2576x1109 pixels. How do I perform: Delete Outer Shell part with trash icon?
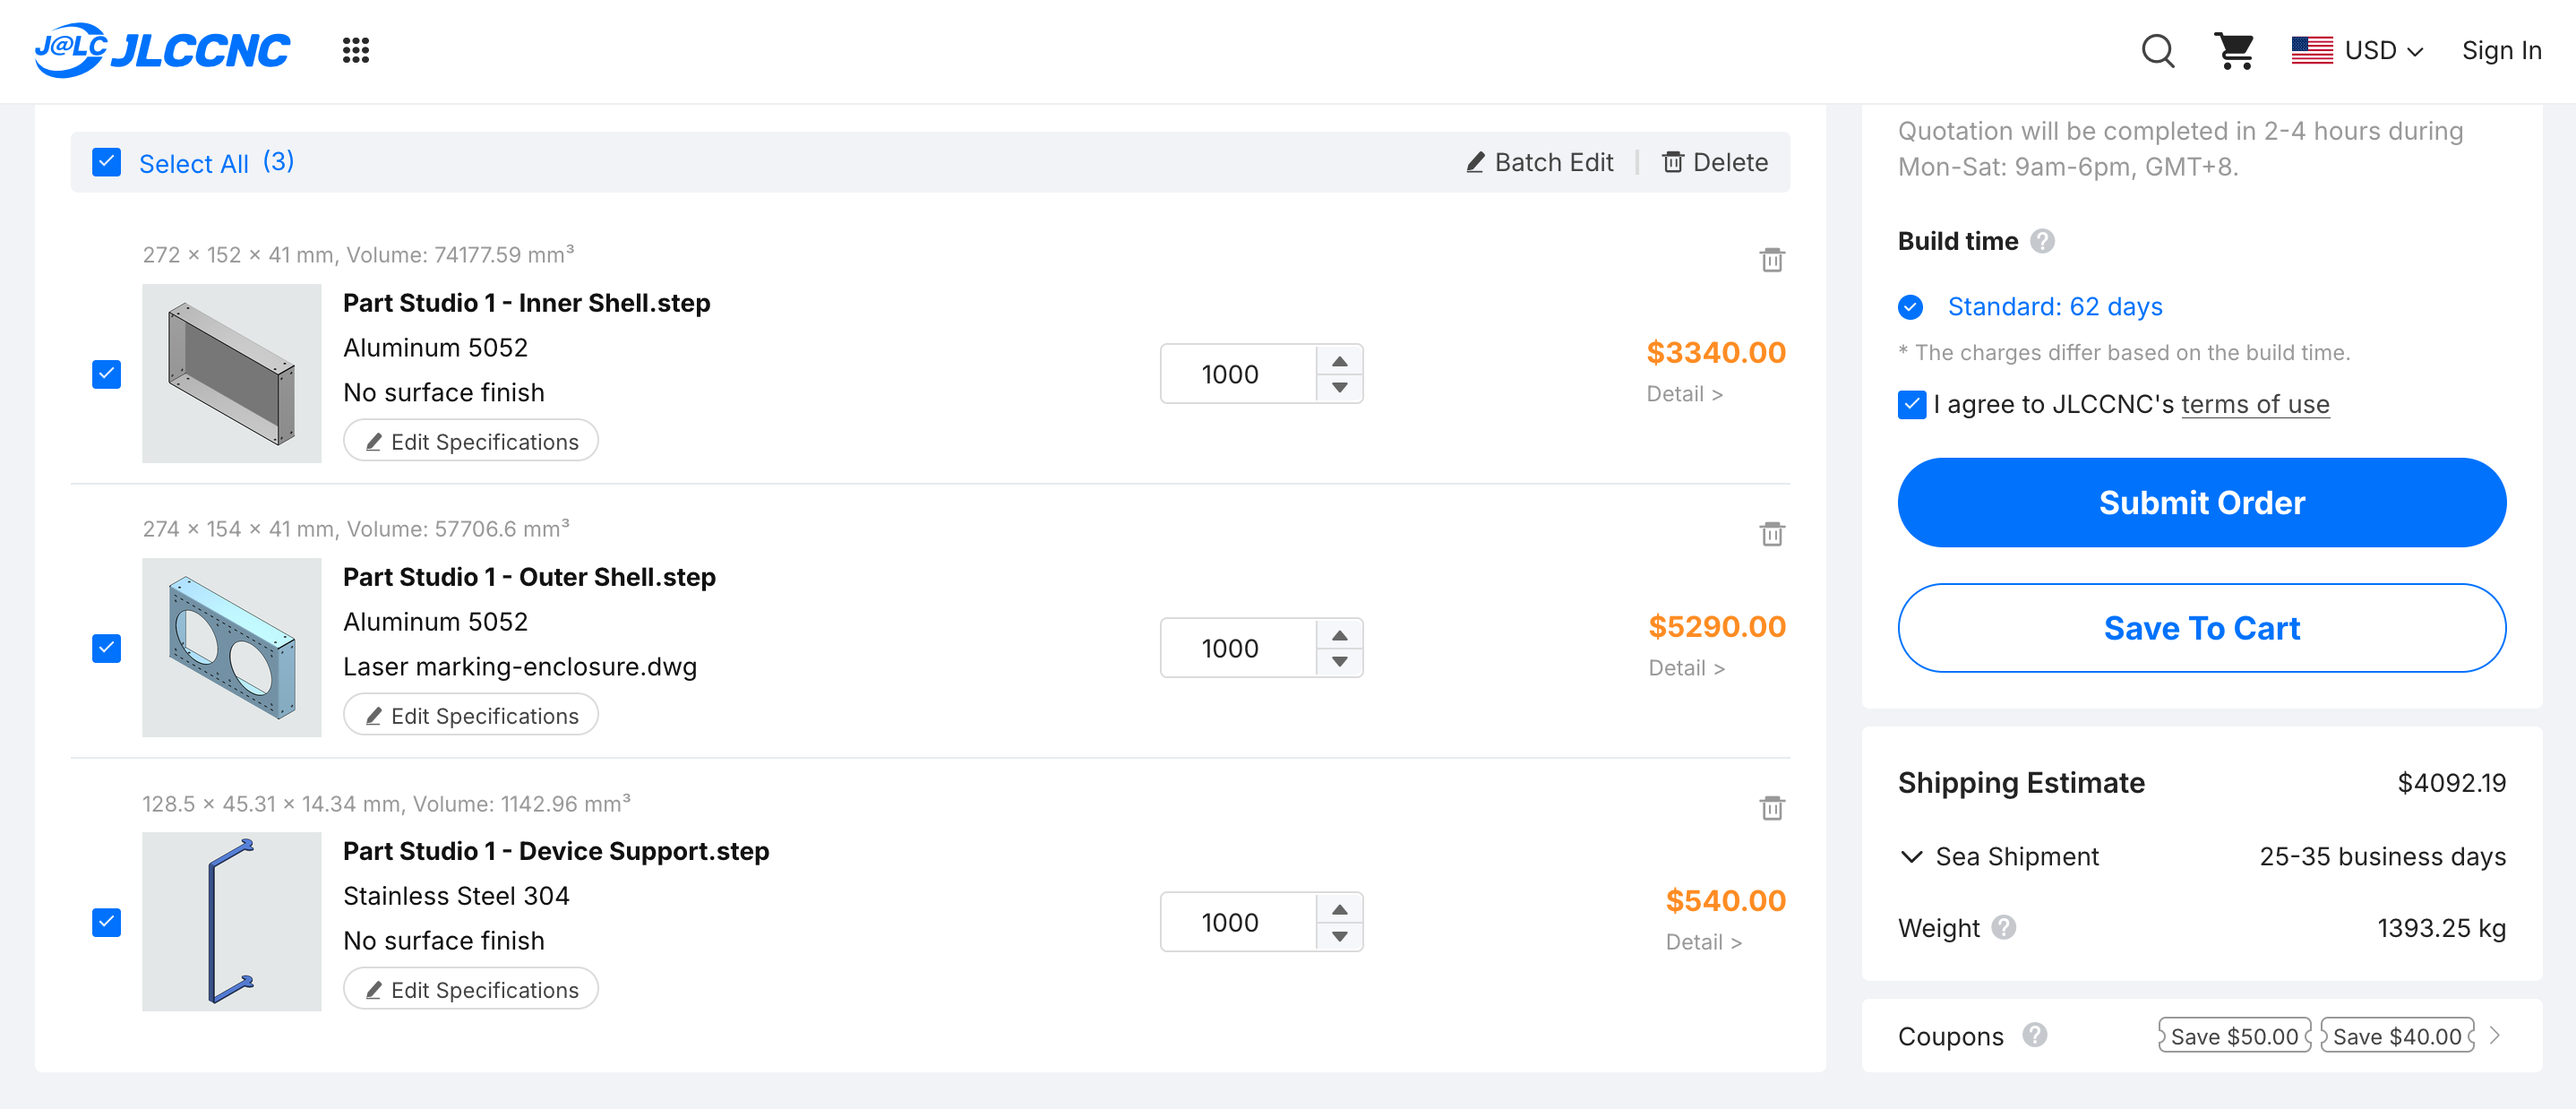point(1771,534)
